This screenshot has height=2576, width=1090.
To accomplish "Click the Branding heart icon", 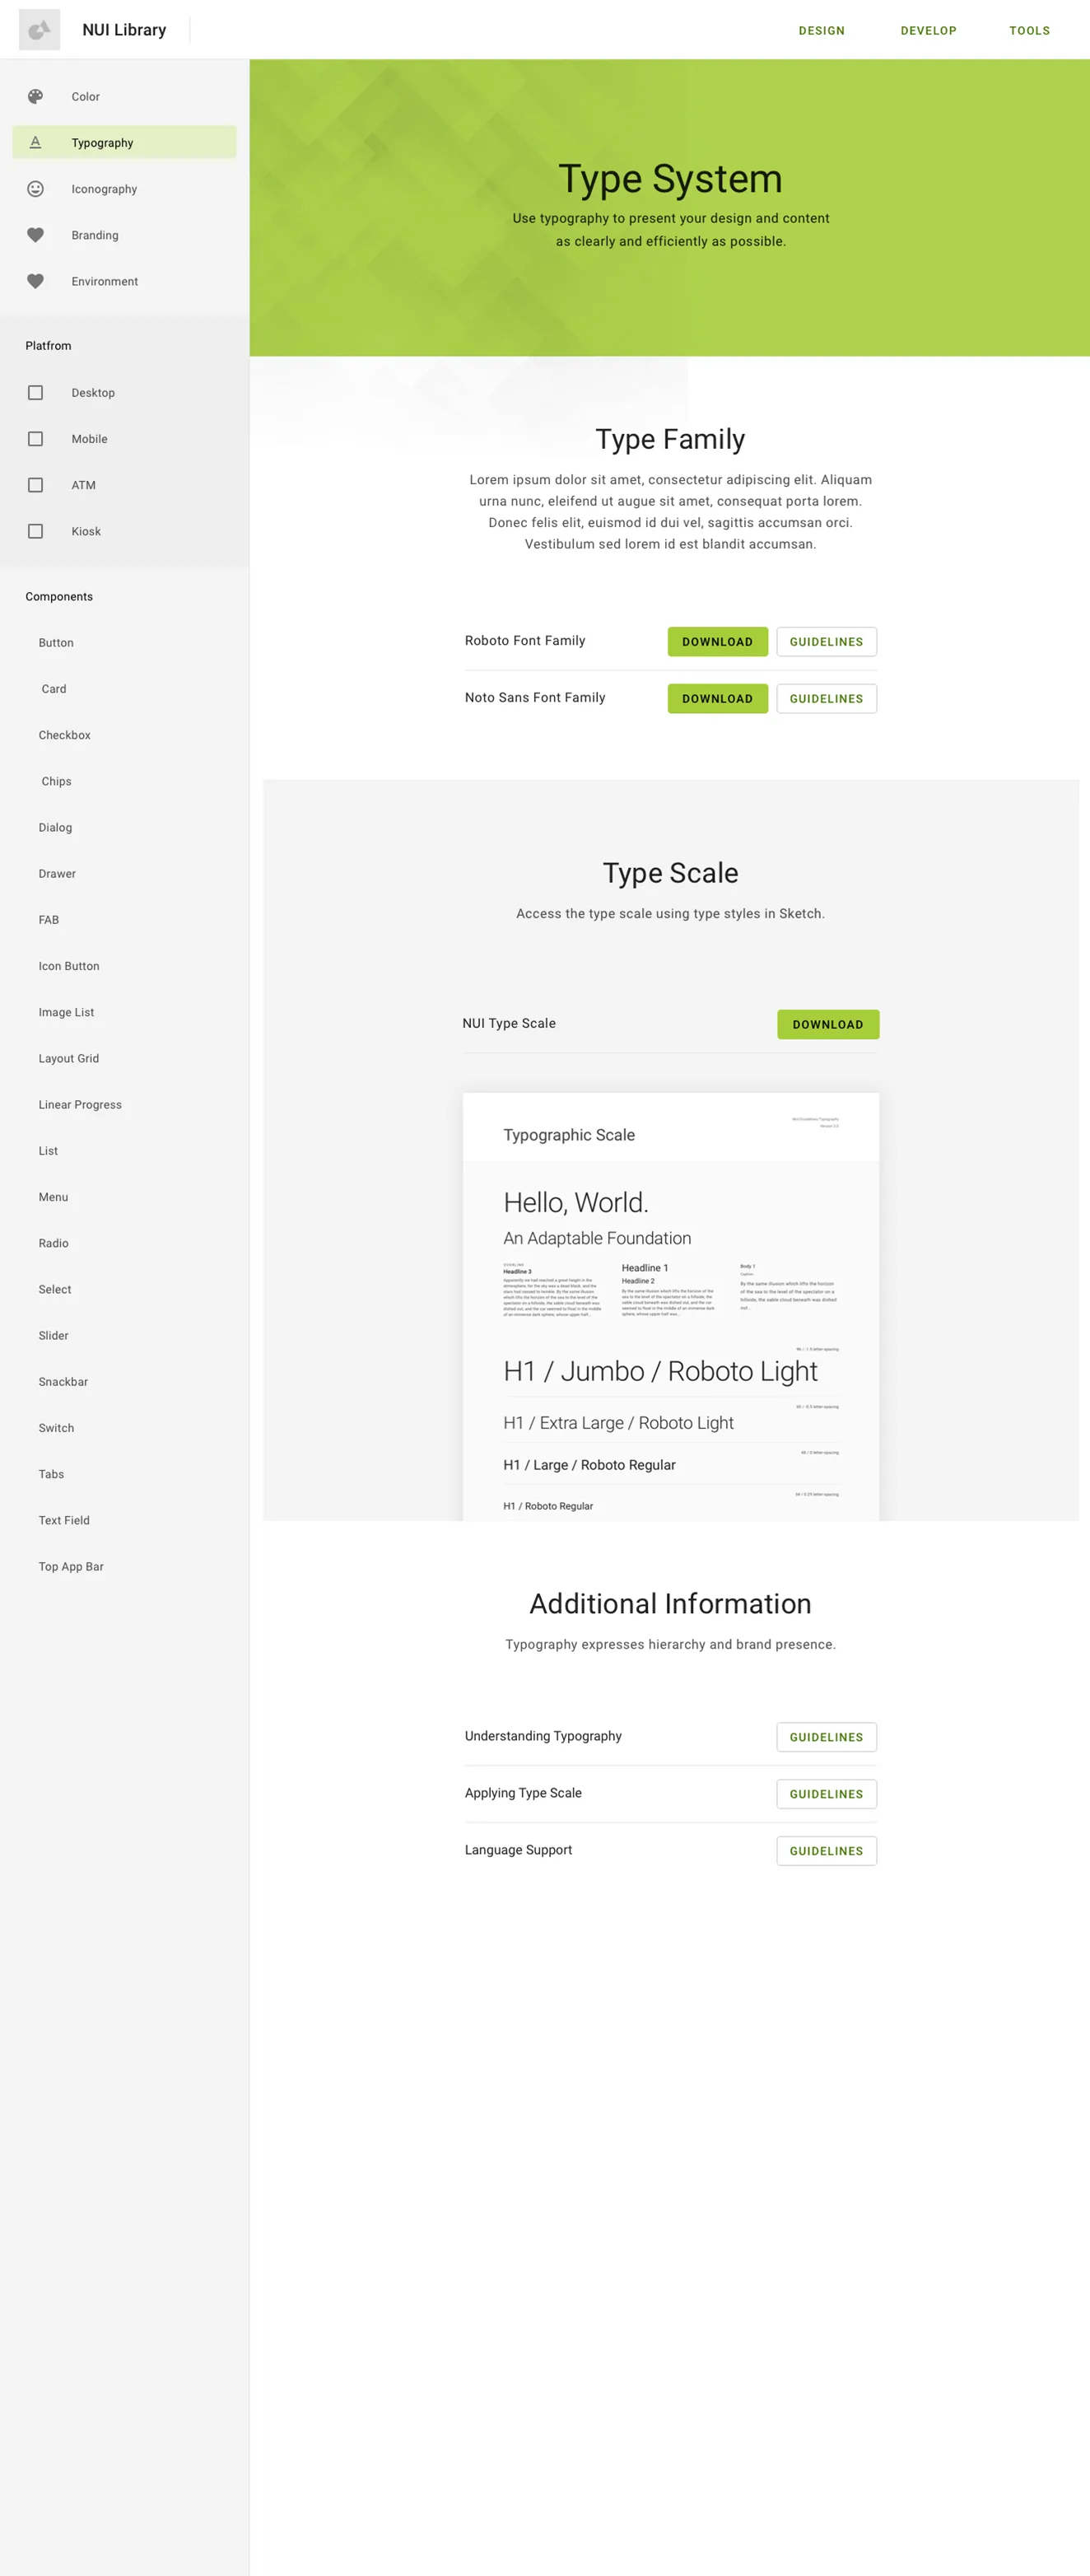I will click(35, 235).
